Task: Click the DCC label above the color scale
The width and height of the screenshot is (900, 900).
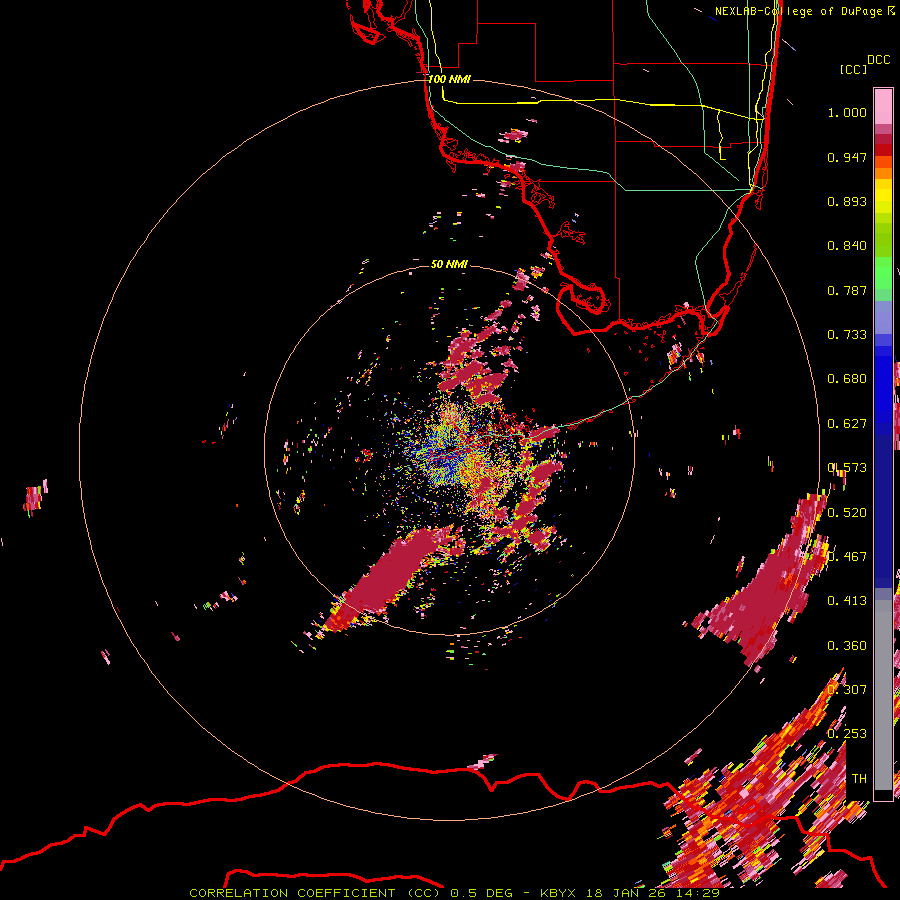Action: coord(878,60)
